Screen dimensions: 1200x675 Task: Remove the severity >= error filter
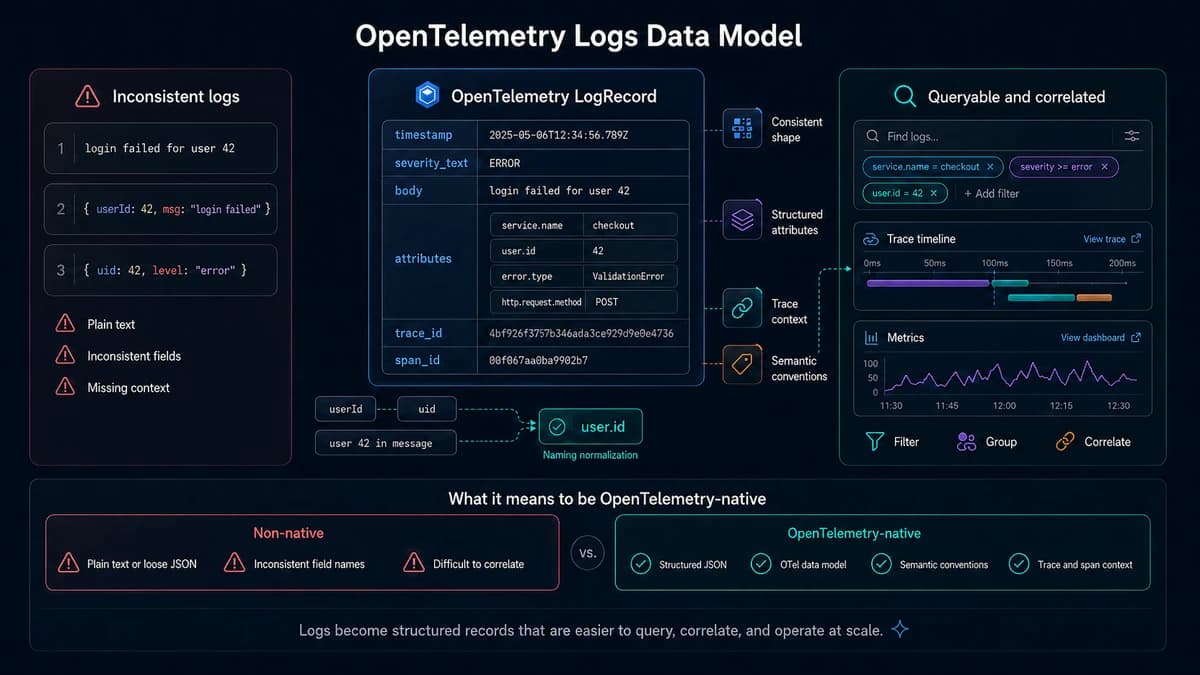pyautogui.click(x=1104, y=167)
